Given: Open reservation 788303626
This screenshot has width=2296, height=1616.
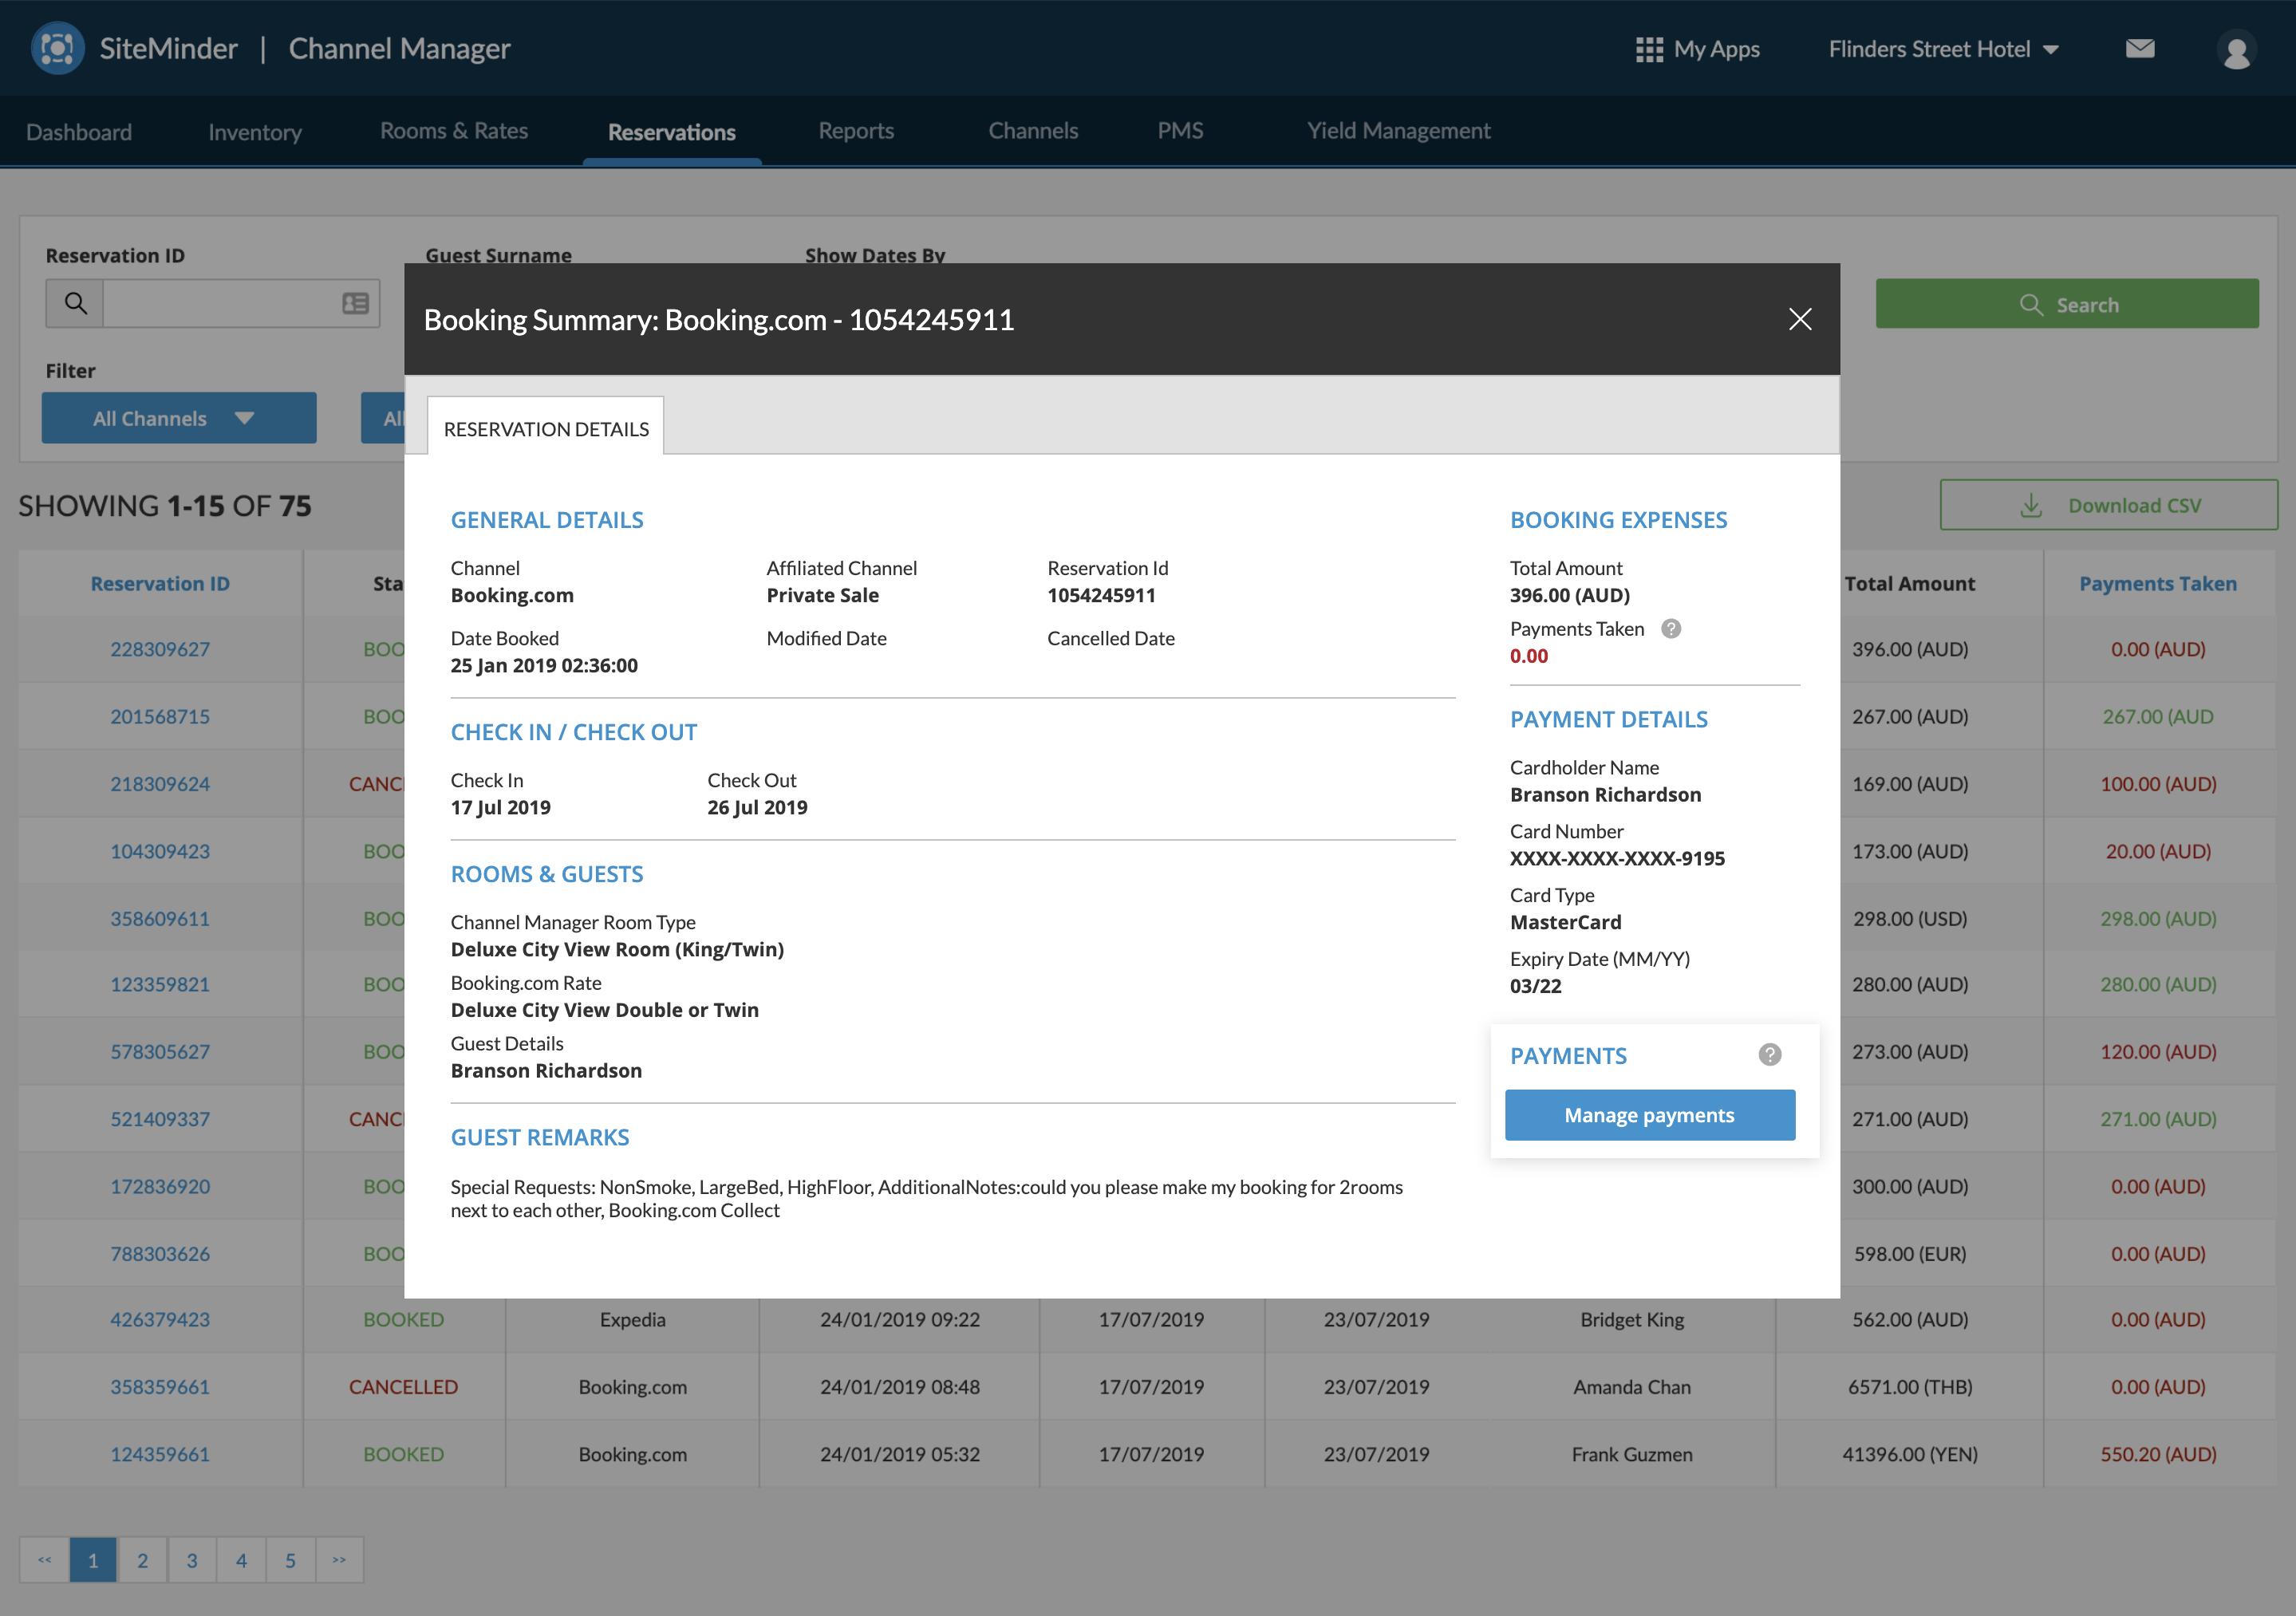Looking at the screenshot, I should pyautogui.click(x=160, y=1254).
